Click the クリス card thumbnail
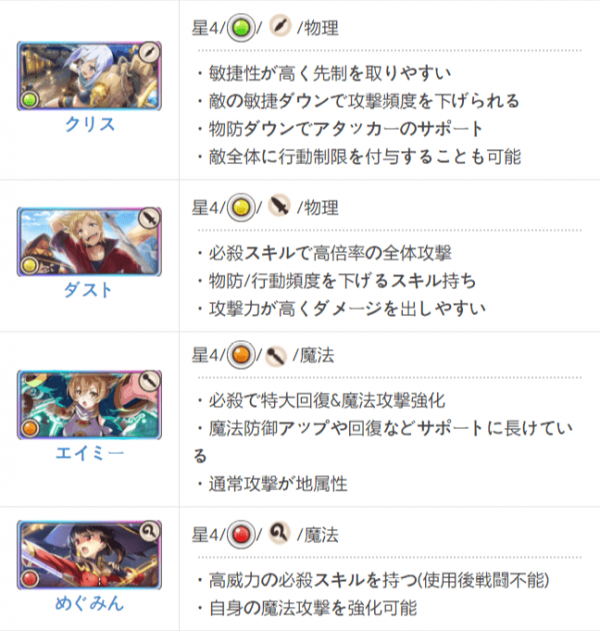 pyautogui.click(x=89, y=76)
